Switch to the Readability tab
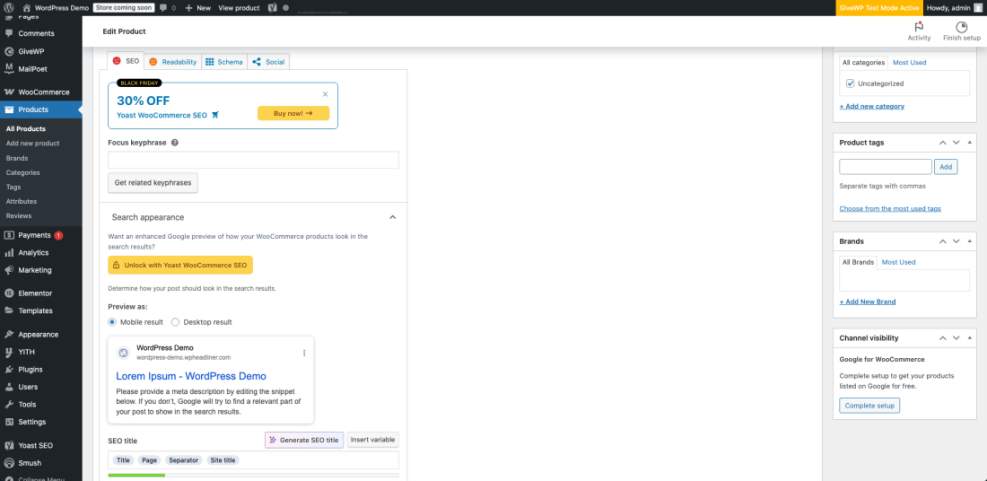This screenshot has width=987, height=481. pos(172,62)
